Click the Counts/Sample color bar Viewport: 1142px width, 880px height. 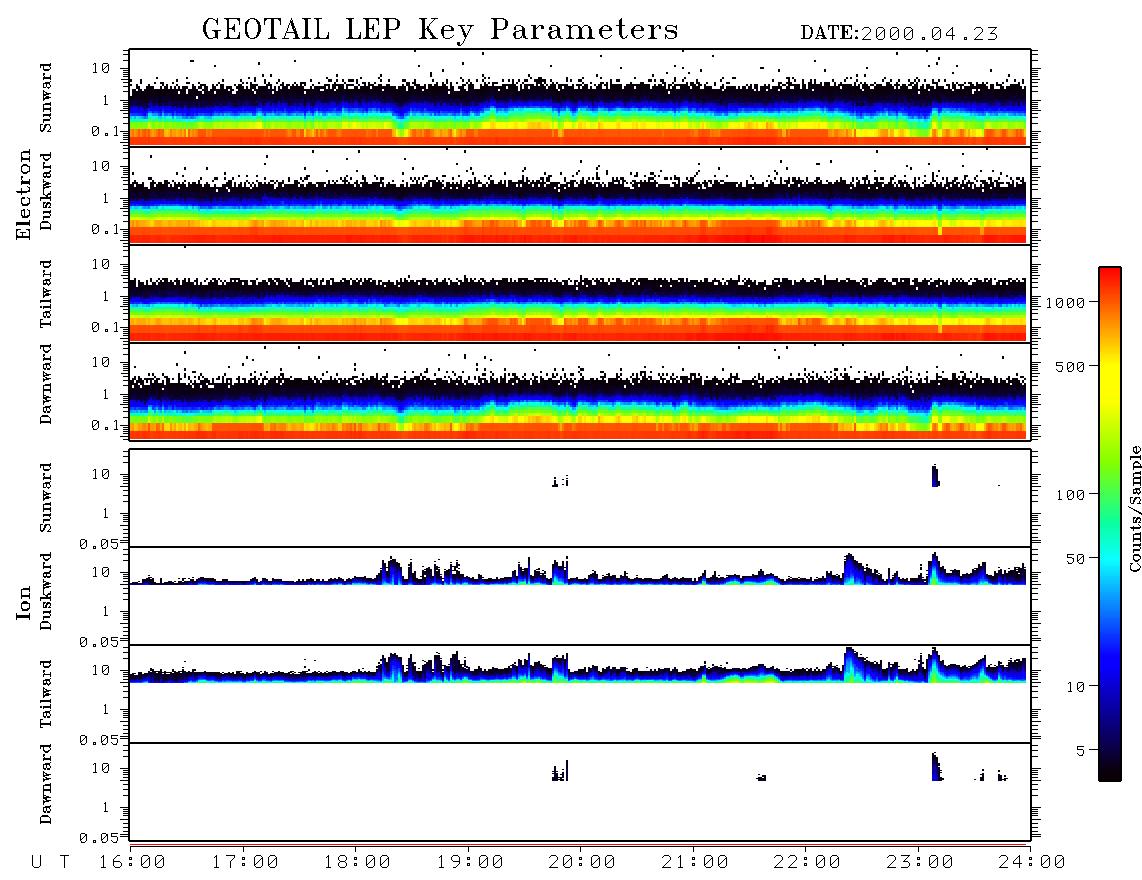pyautogui.click(x=1110, y=524)
